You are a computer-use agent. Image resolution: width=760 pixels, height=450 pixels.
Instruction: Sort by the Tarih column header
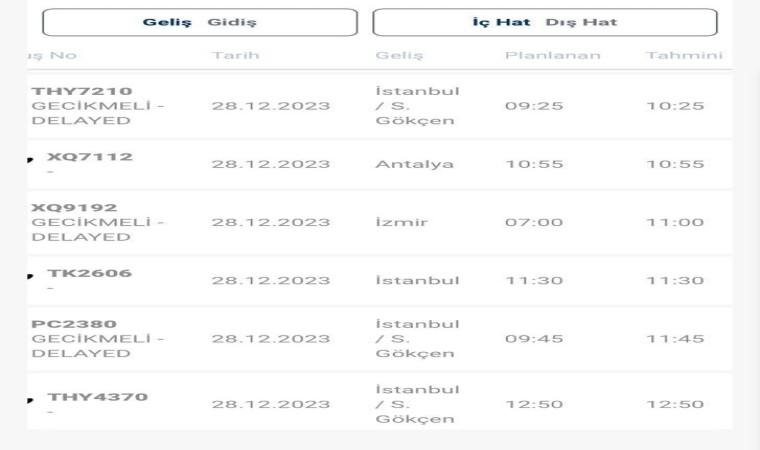tap(235, 55)
